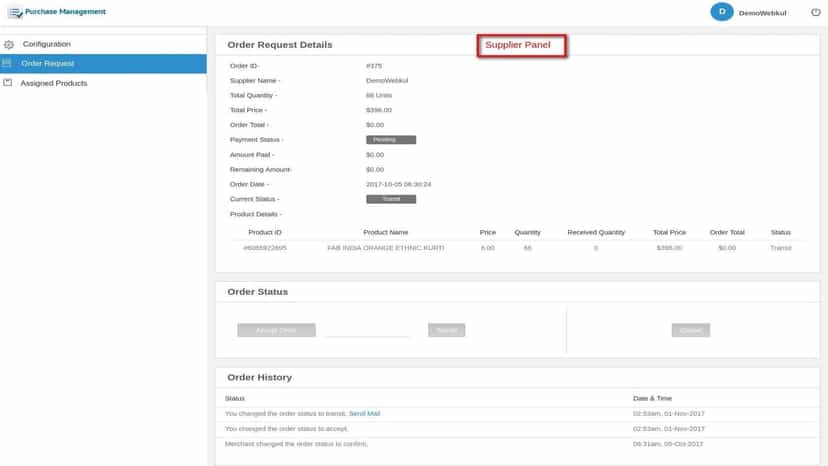Screen dimensions: 828x466
Task: Click the FAB INDIA ORANGE ETHNIC KURTI product name
Action: 385,248
